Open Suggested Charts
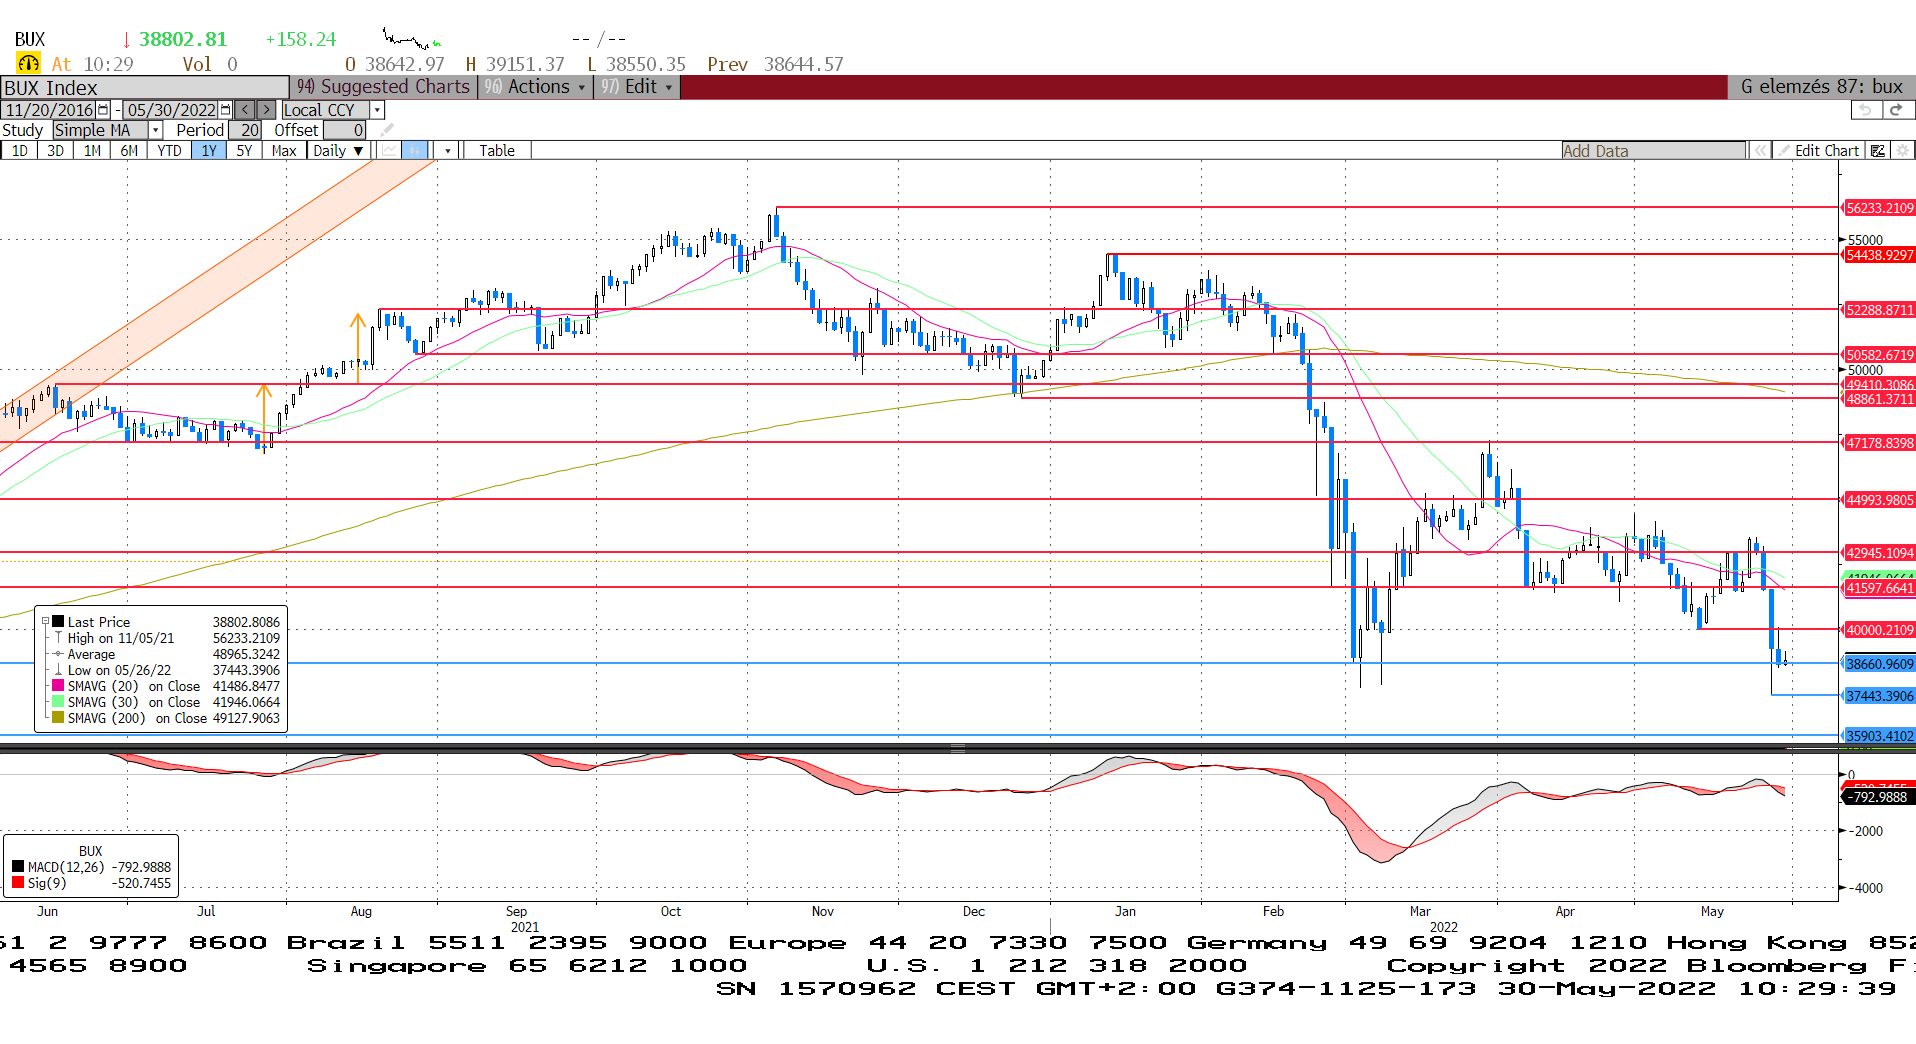Image resolution: width=1916 pixels, height=1044 pixels. (x=383, y=87)
